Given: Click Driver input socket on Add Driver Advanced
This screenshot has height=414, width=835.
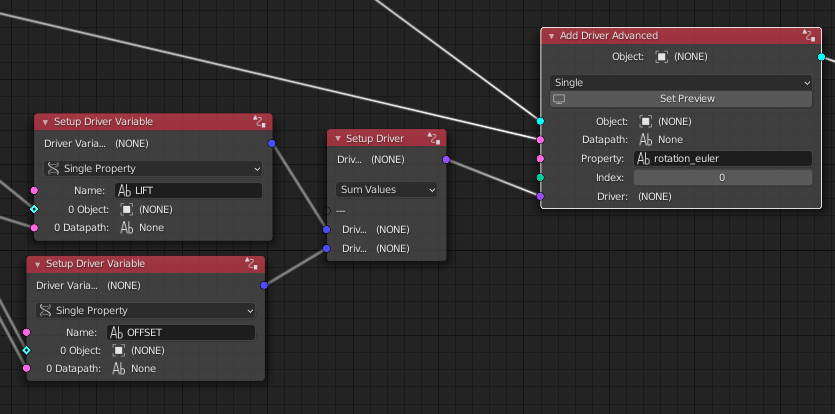Looking at the screenshot, I should pyautogui.click(x=541, y=197).
